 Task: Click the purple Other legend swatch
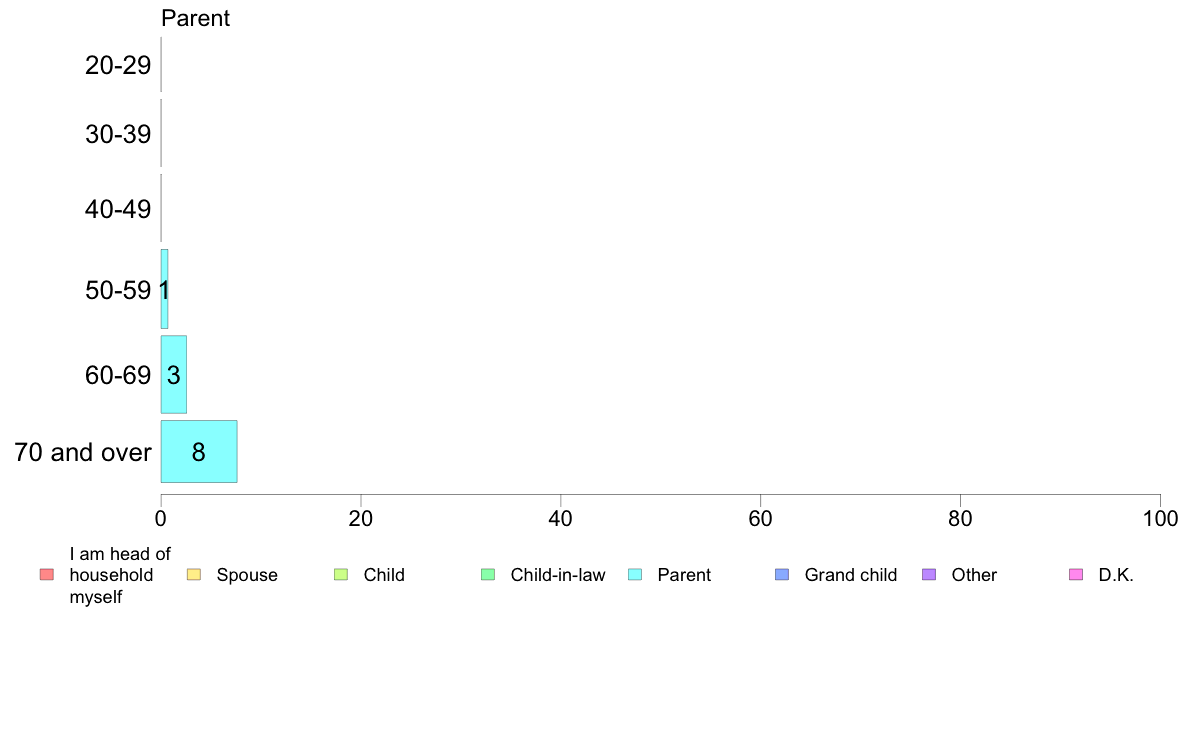tap(929, 575)
